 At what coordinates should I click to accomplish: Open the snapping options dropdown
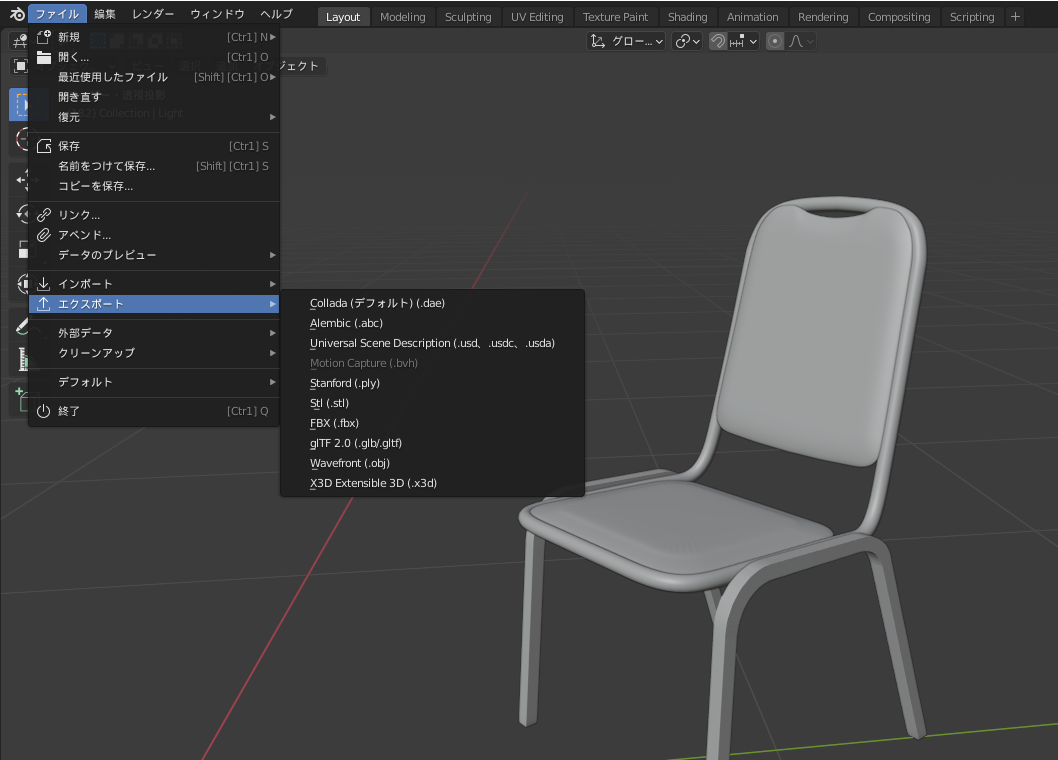point(743,41)
